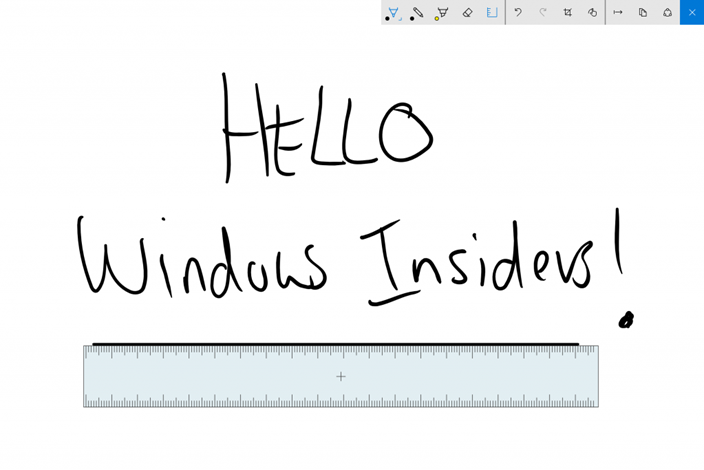The width and height of the screenshot is (704, 470).
Task: Click the yellow highlighter color dot
Action: click(436, 19)
